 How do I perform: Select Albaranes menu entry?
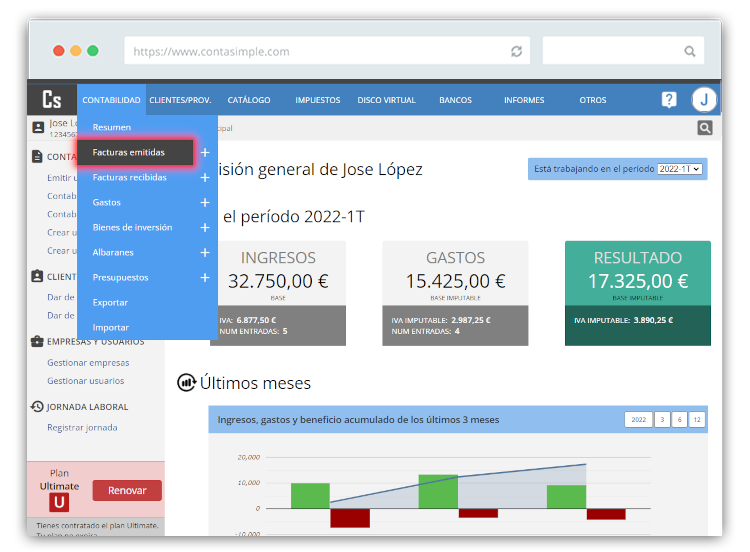(x=113, y=253)
